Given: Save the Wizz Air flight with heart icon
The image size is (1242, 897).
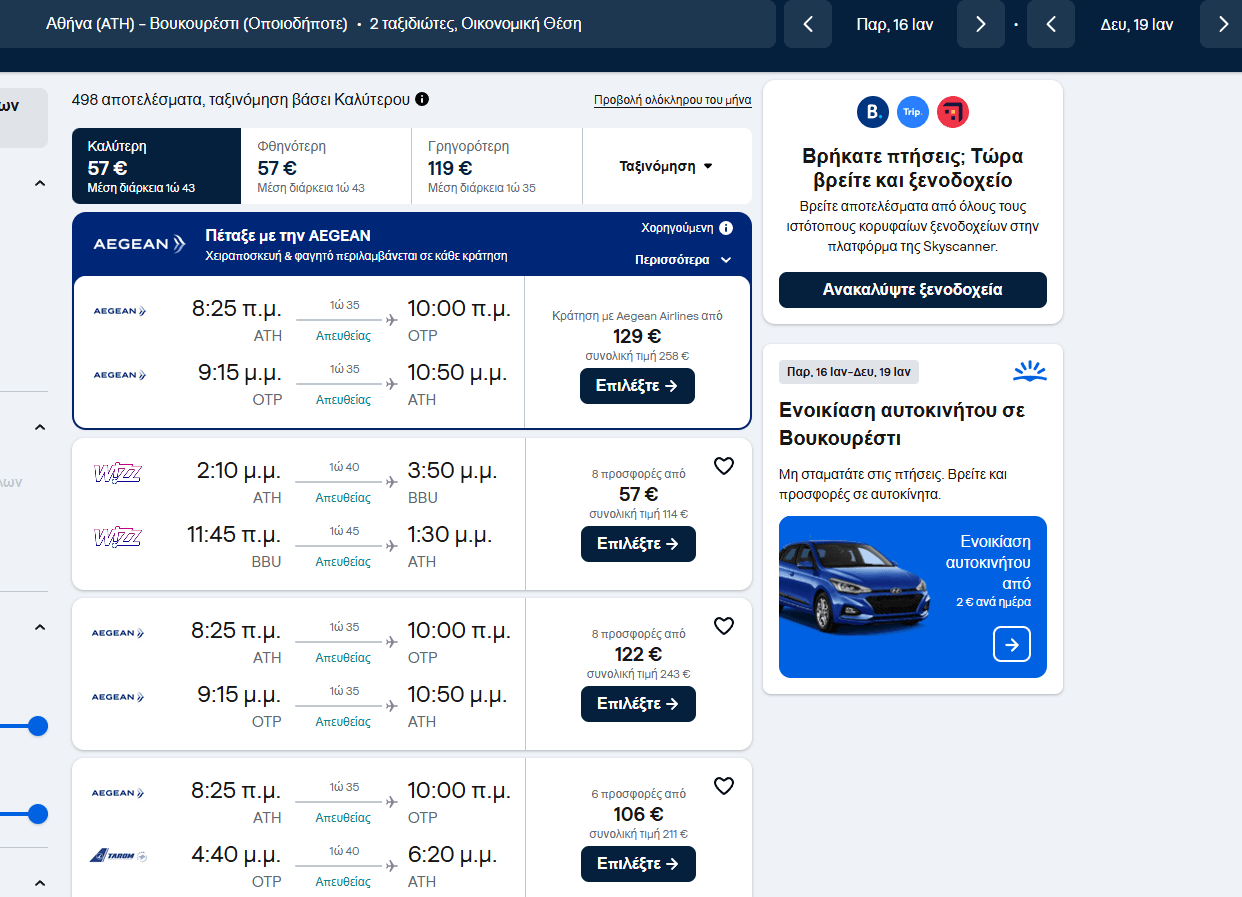Looking at the screenshot, I should click(x=724, y=466).
